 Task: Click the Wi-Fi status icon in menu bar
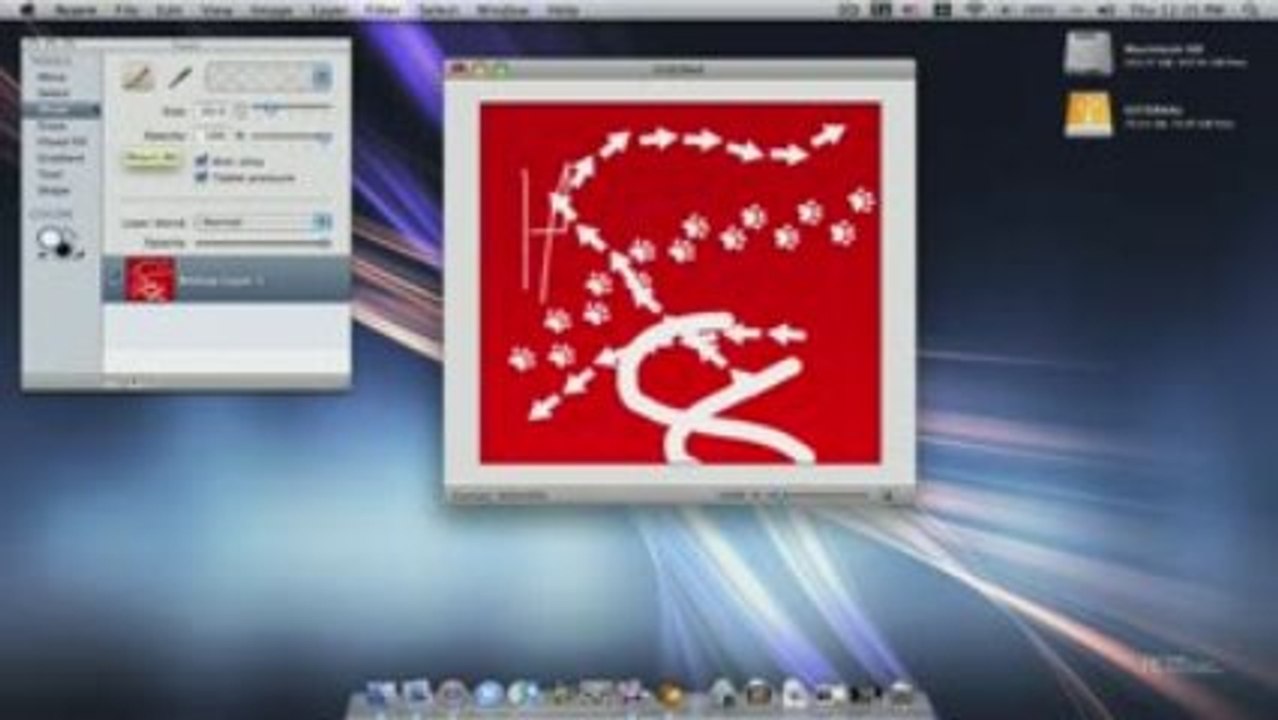975,10
